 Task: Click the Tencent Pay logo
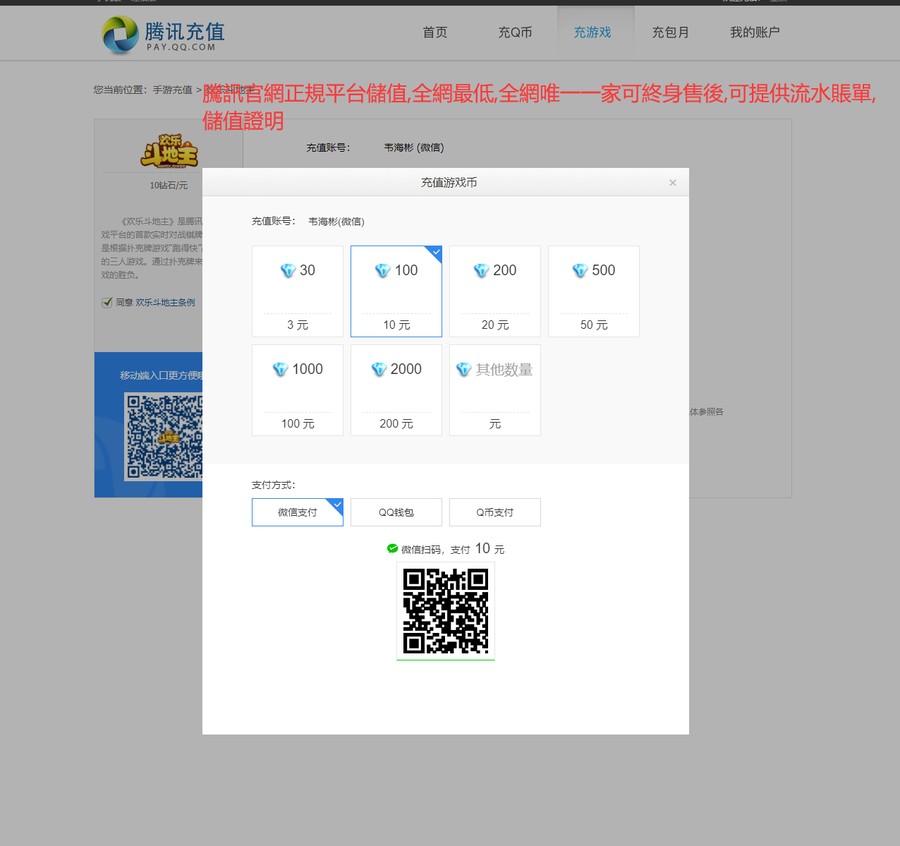click(x=163, y=34)
